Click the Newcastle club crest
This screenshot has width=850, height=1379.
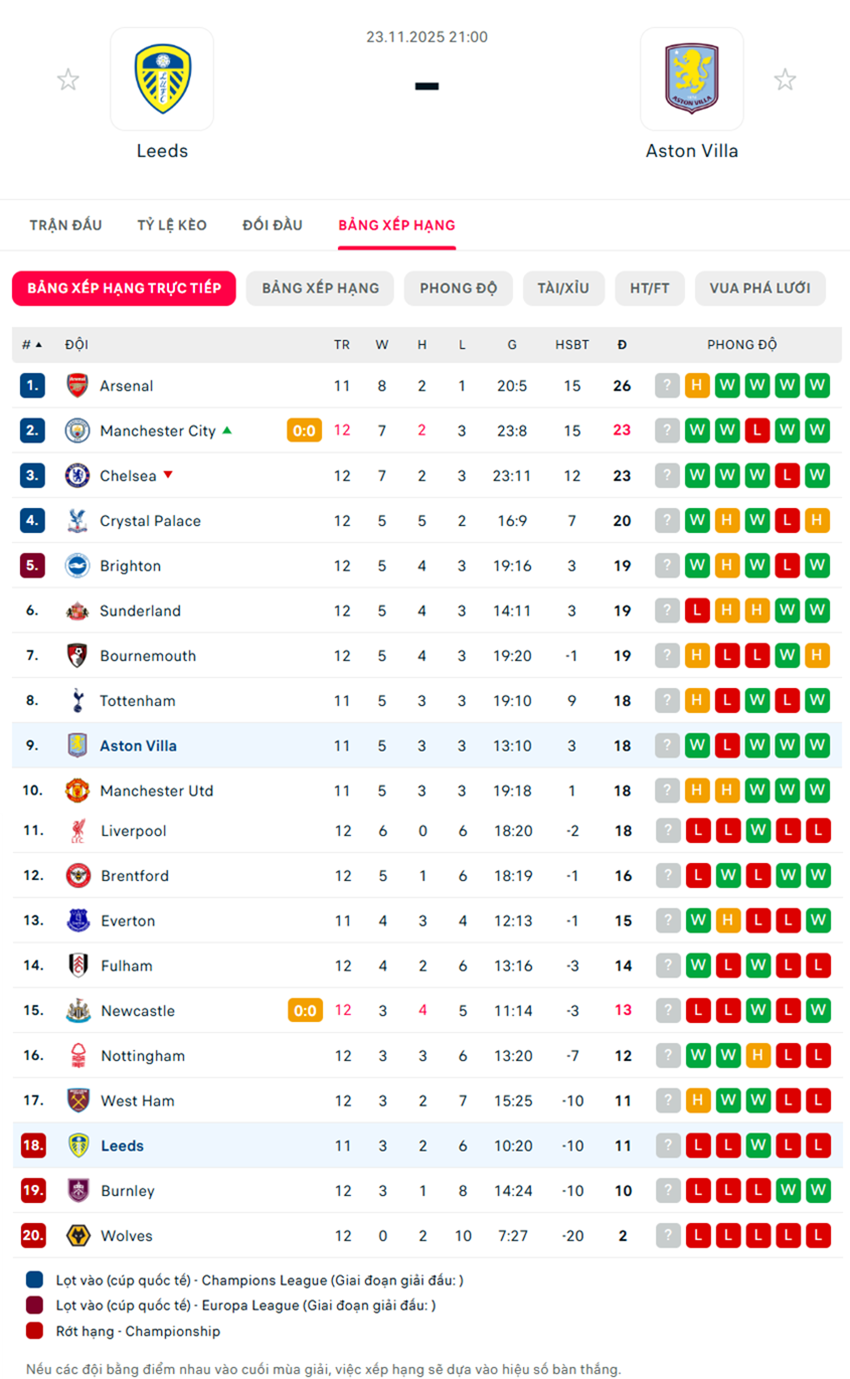78,1011
